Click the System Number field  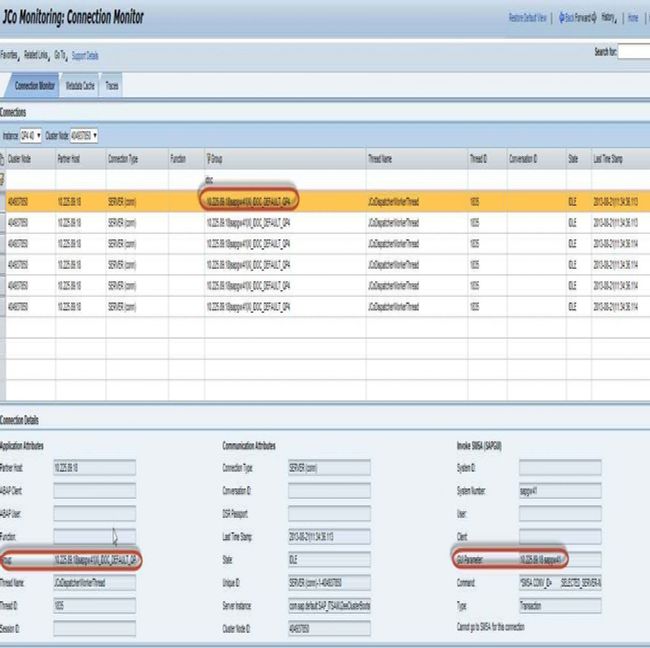560,491
